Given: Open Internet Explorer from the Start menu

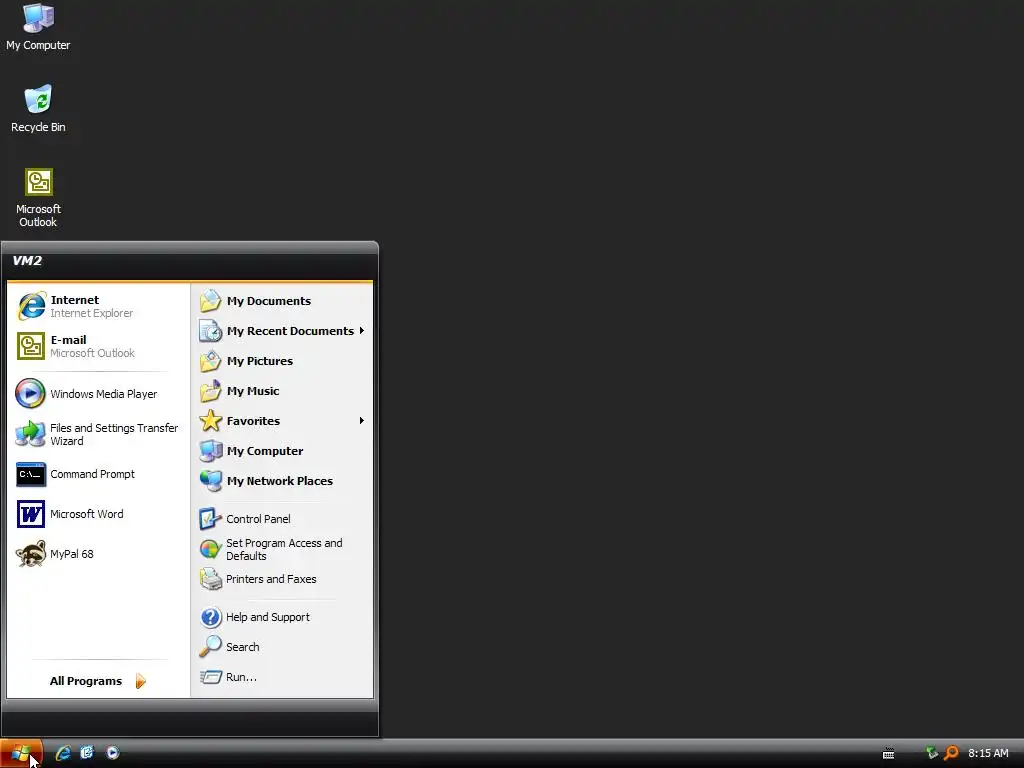Looking at the screenshot, I should tap(98, 306).
